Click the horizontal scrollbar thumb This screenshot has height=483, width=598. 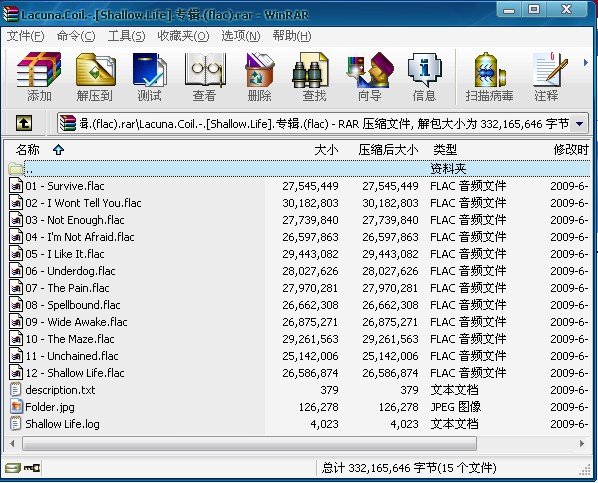(x=249, y=444)
